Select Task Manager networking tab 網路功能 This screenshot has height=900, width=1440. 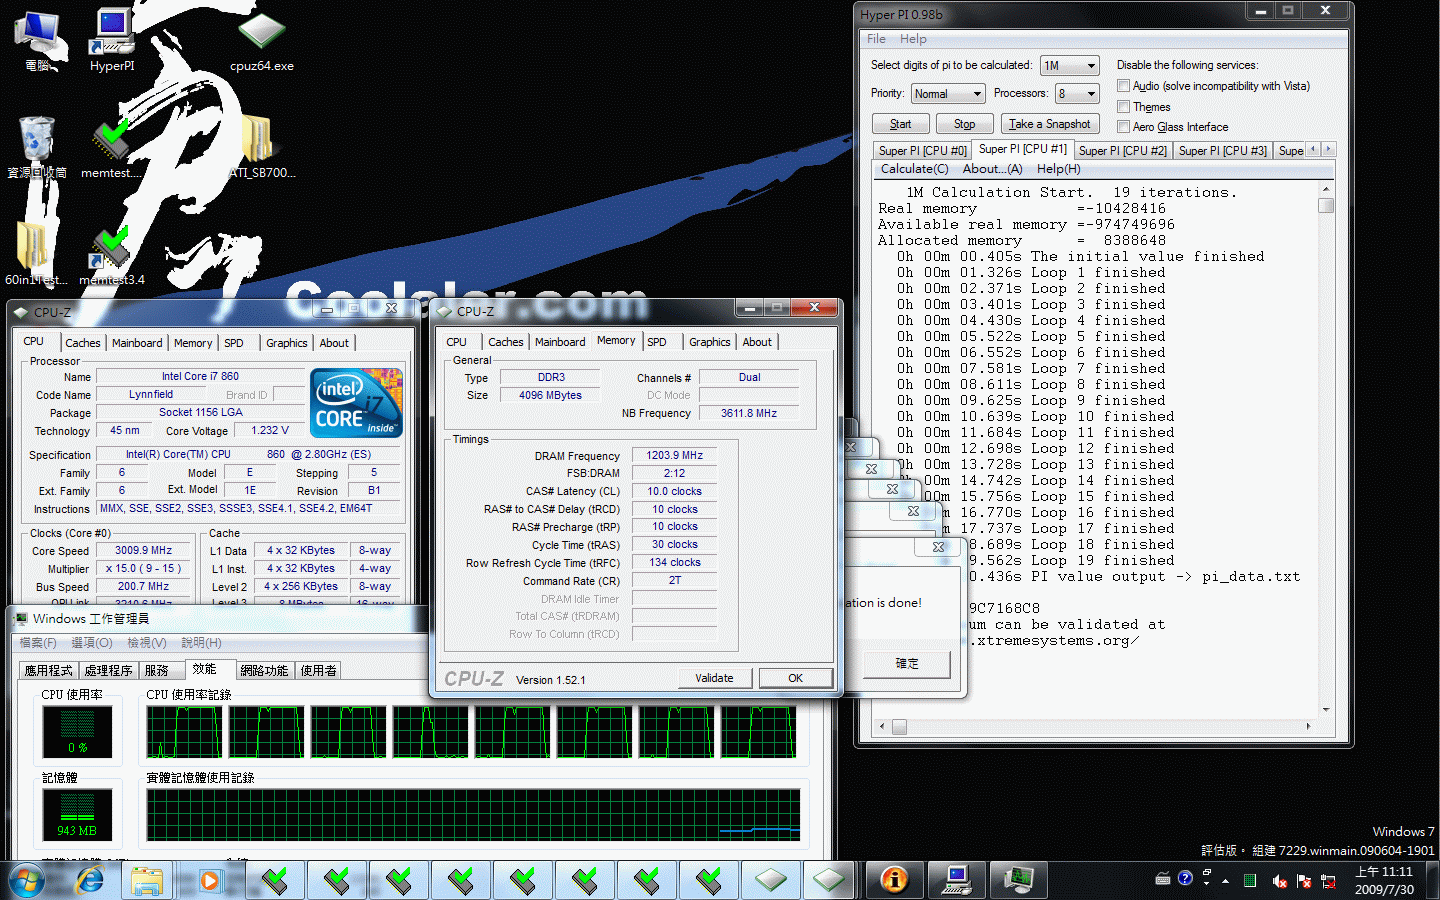[264, 670]
